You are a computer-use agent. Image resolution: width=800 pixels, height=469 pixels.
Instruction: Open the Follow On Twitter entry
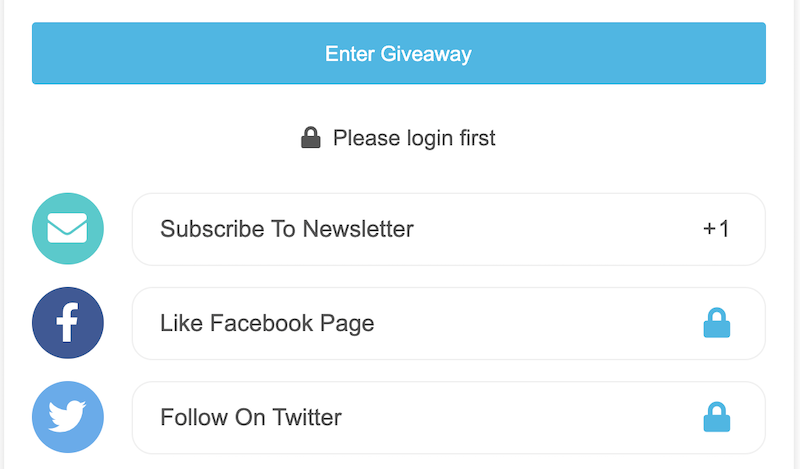(448, 417)
